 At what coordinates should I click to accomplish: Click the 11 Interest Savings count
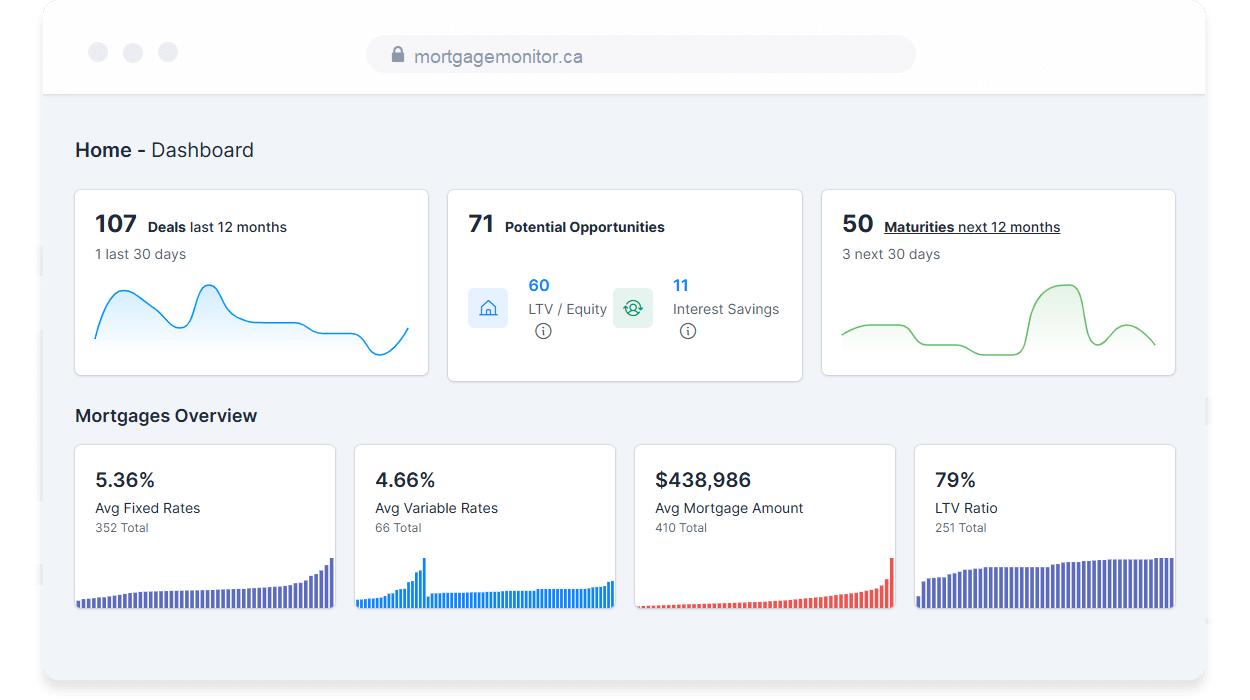pyautogui.click(x=681, y=285)
